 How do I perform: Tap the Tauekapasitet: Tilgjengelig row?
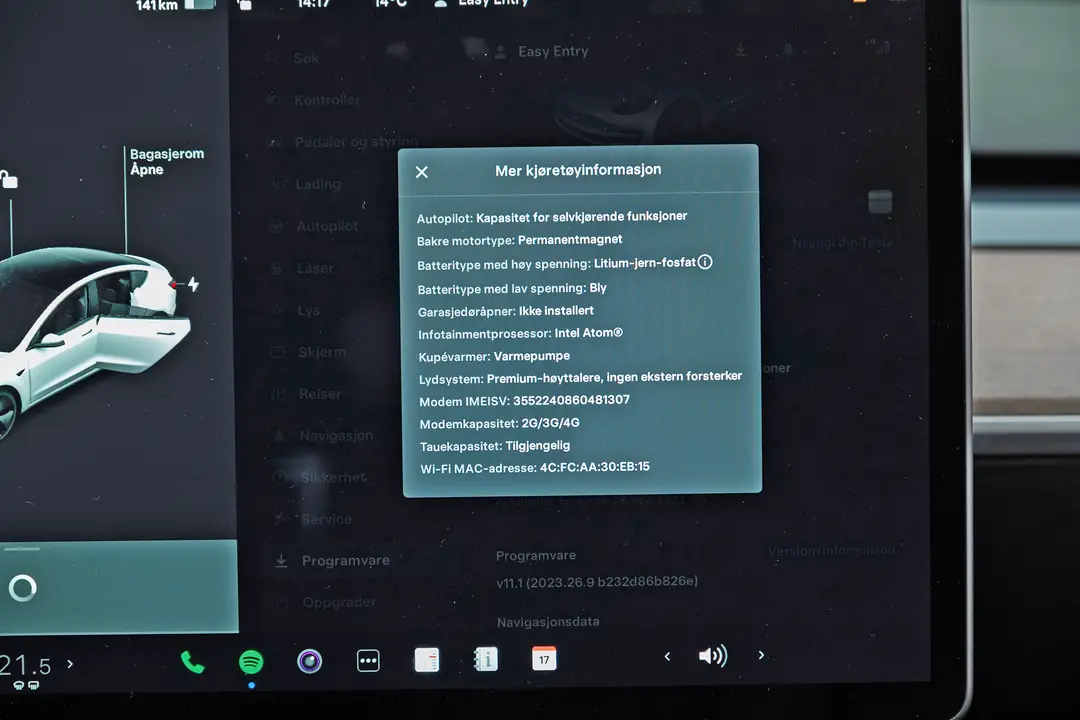coord(495,446)
